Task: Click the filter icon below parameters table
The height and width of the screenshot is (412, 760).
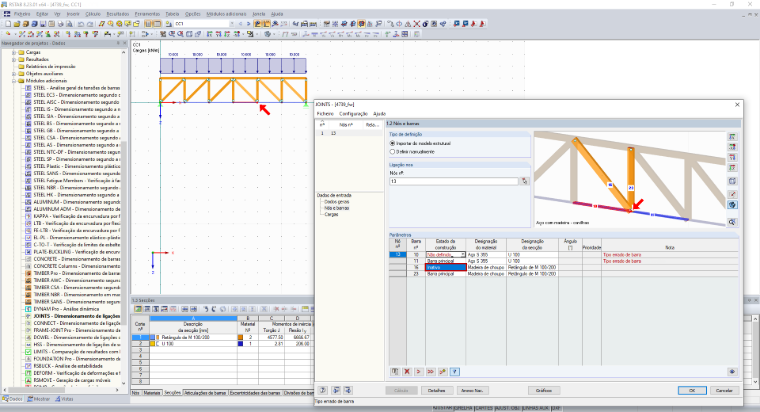Action: (x=455, y=372)
